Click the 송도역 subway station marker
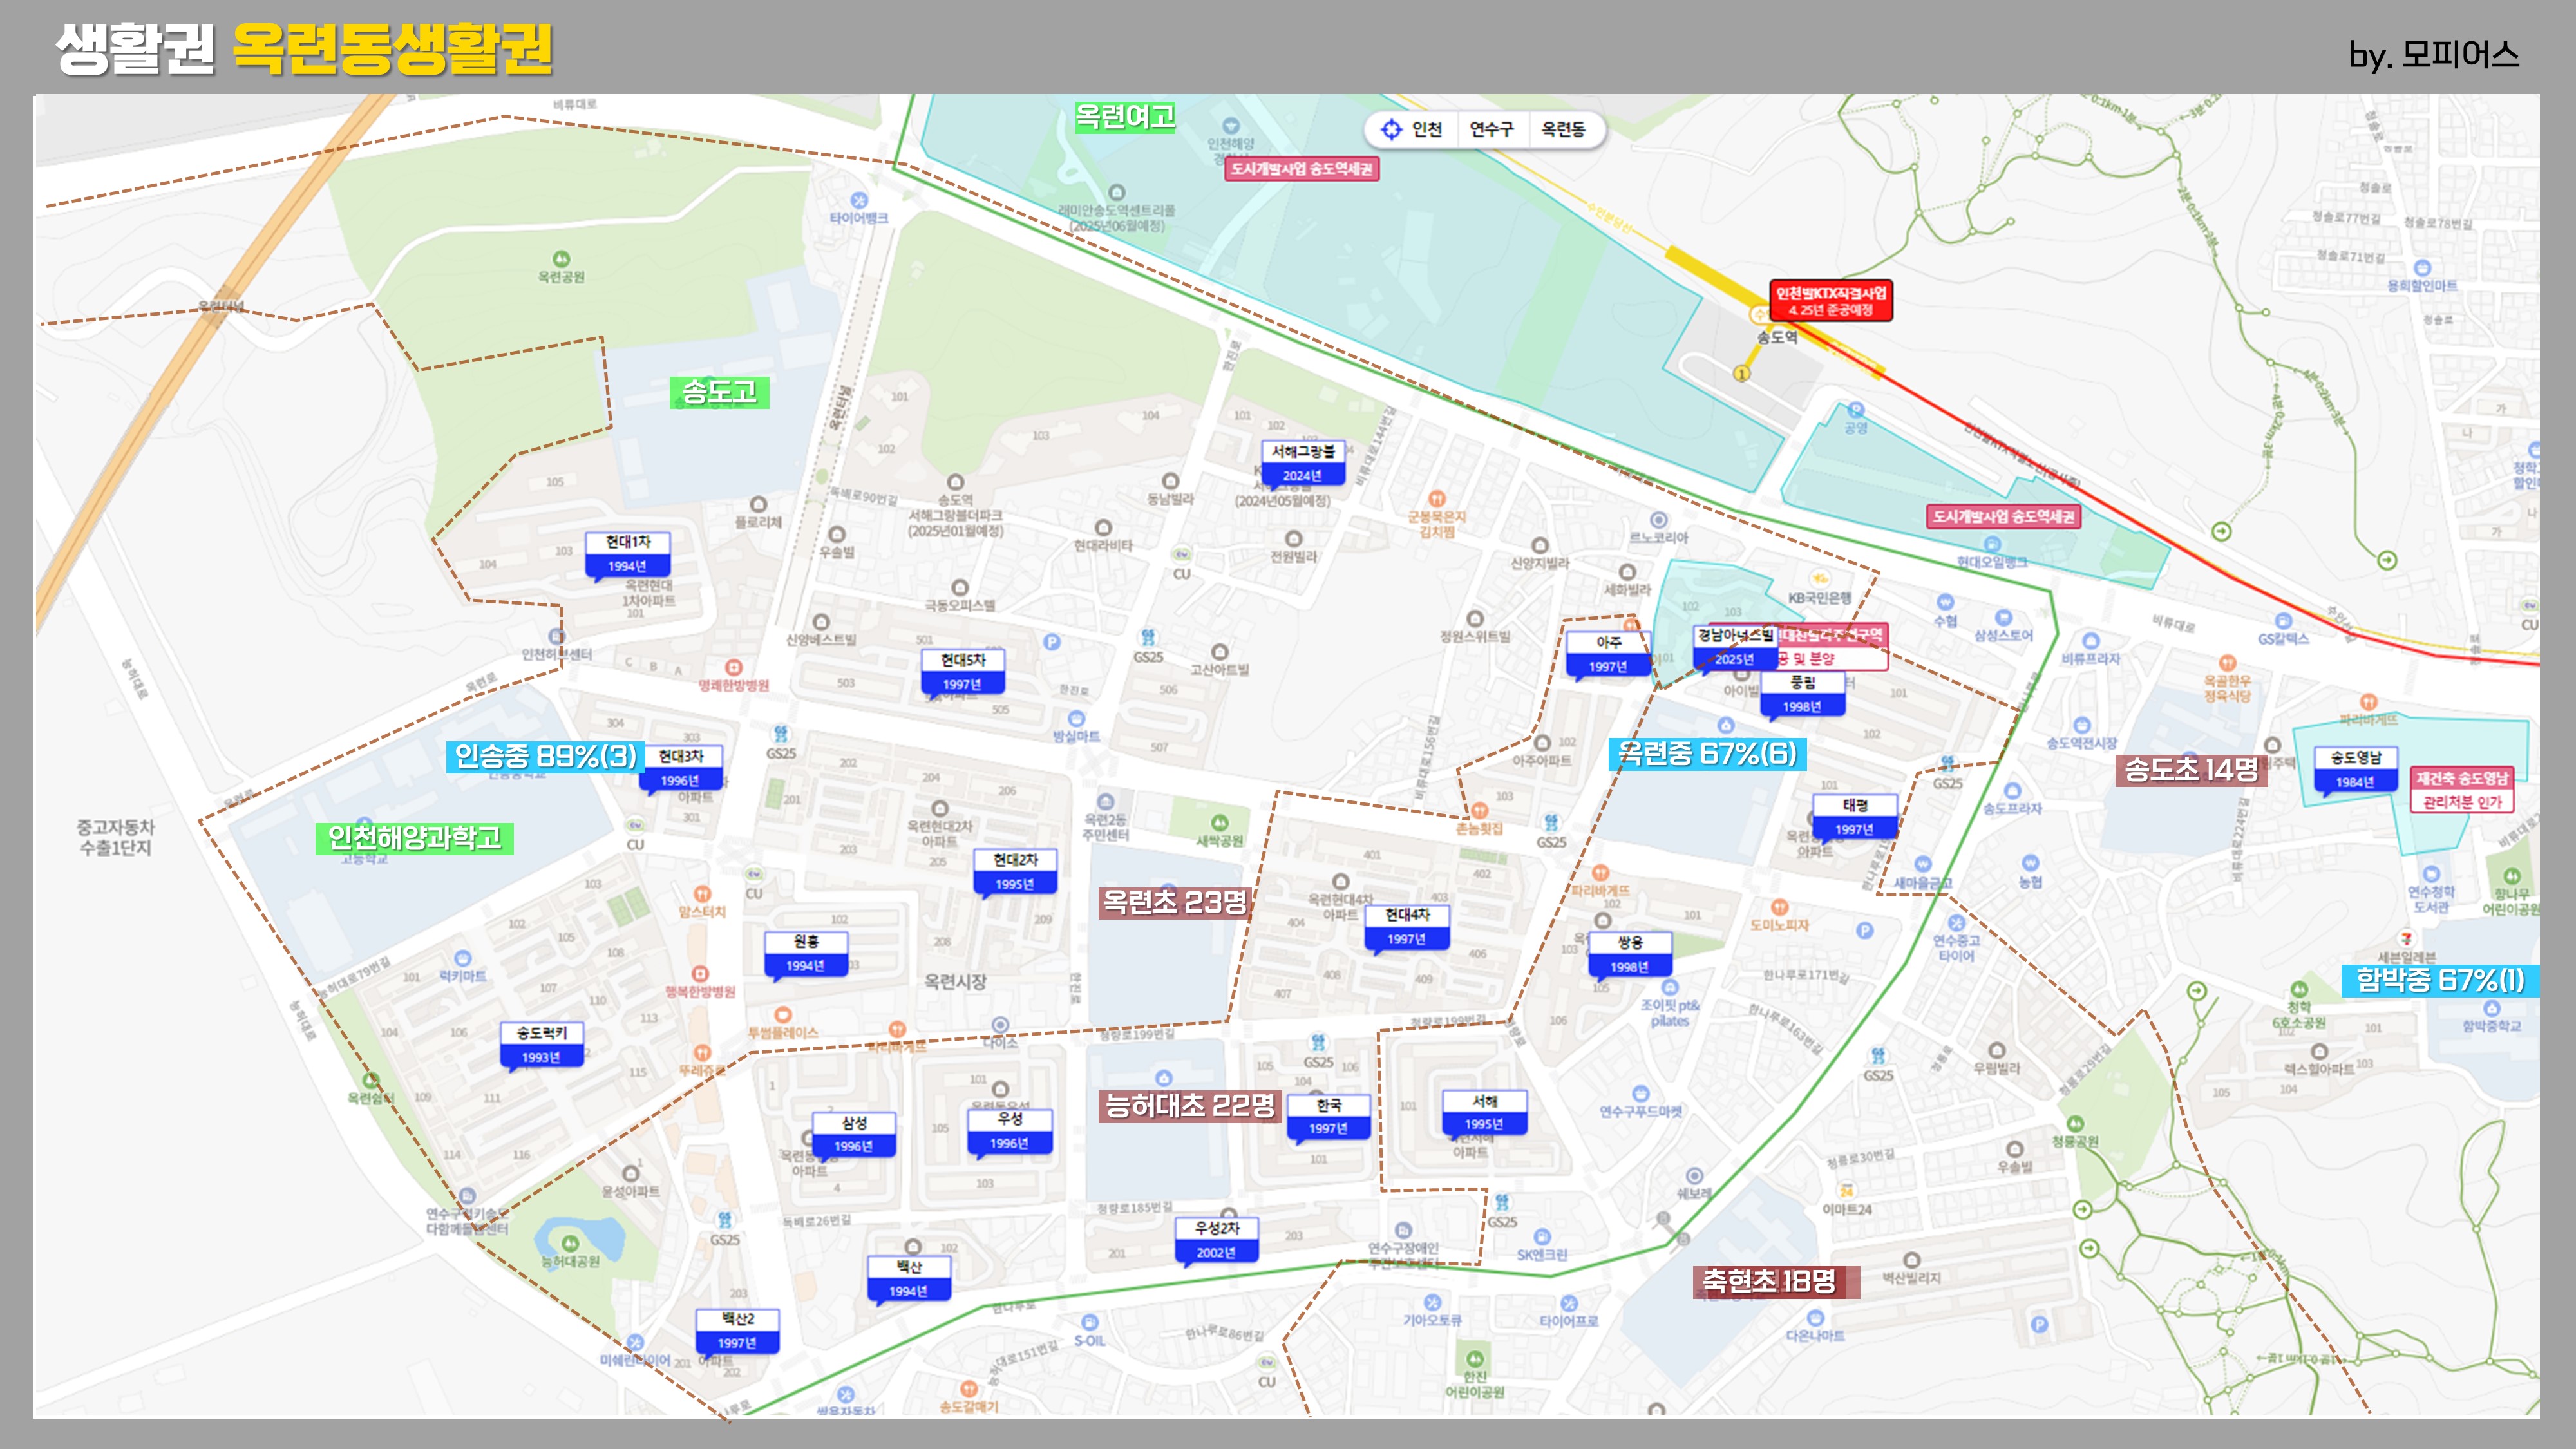 pos(1758,316)
